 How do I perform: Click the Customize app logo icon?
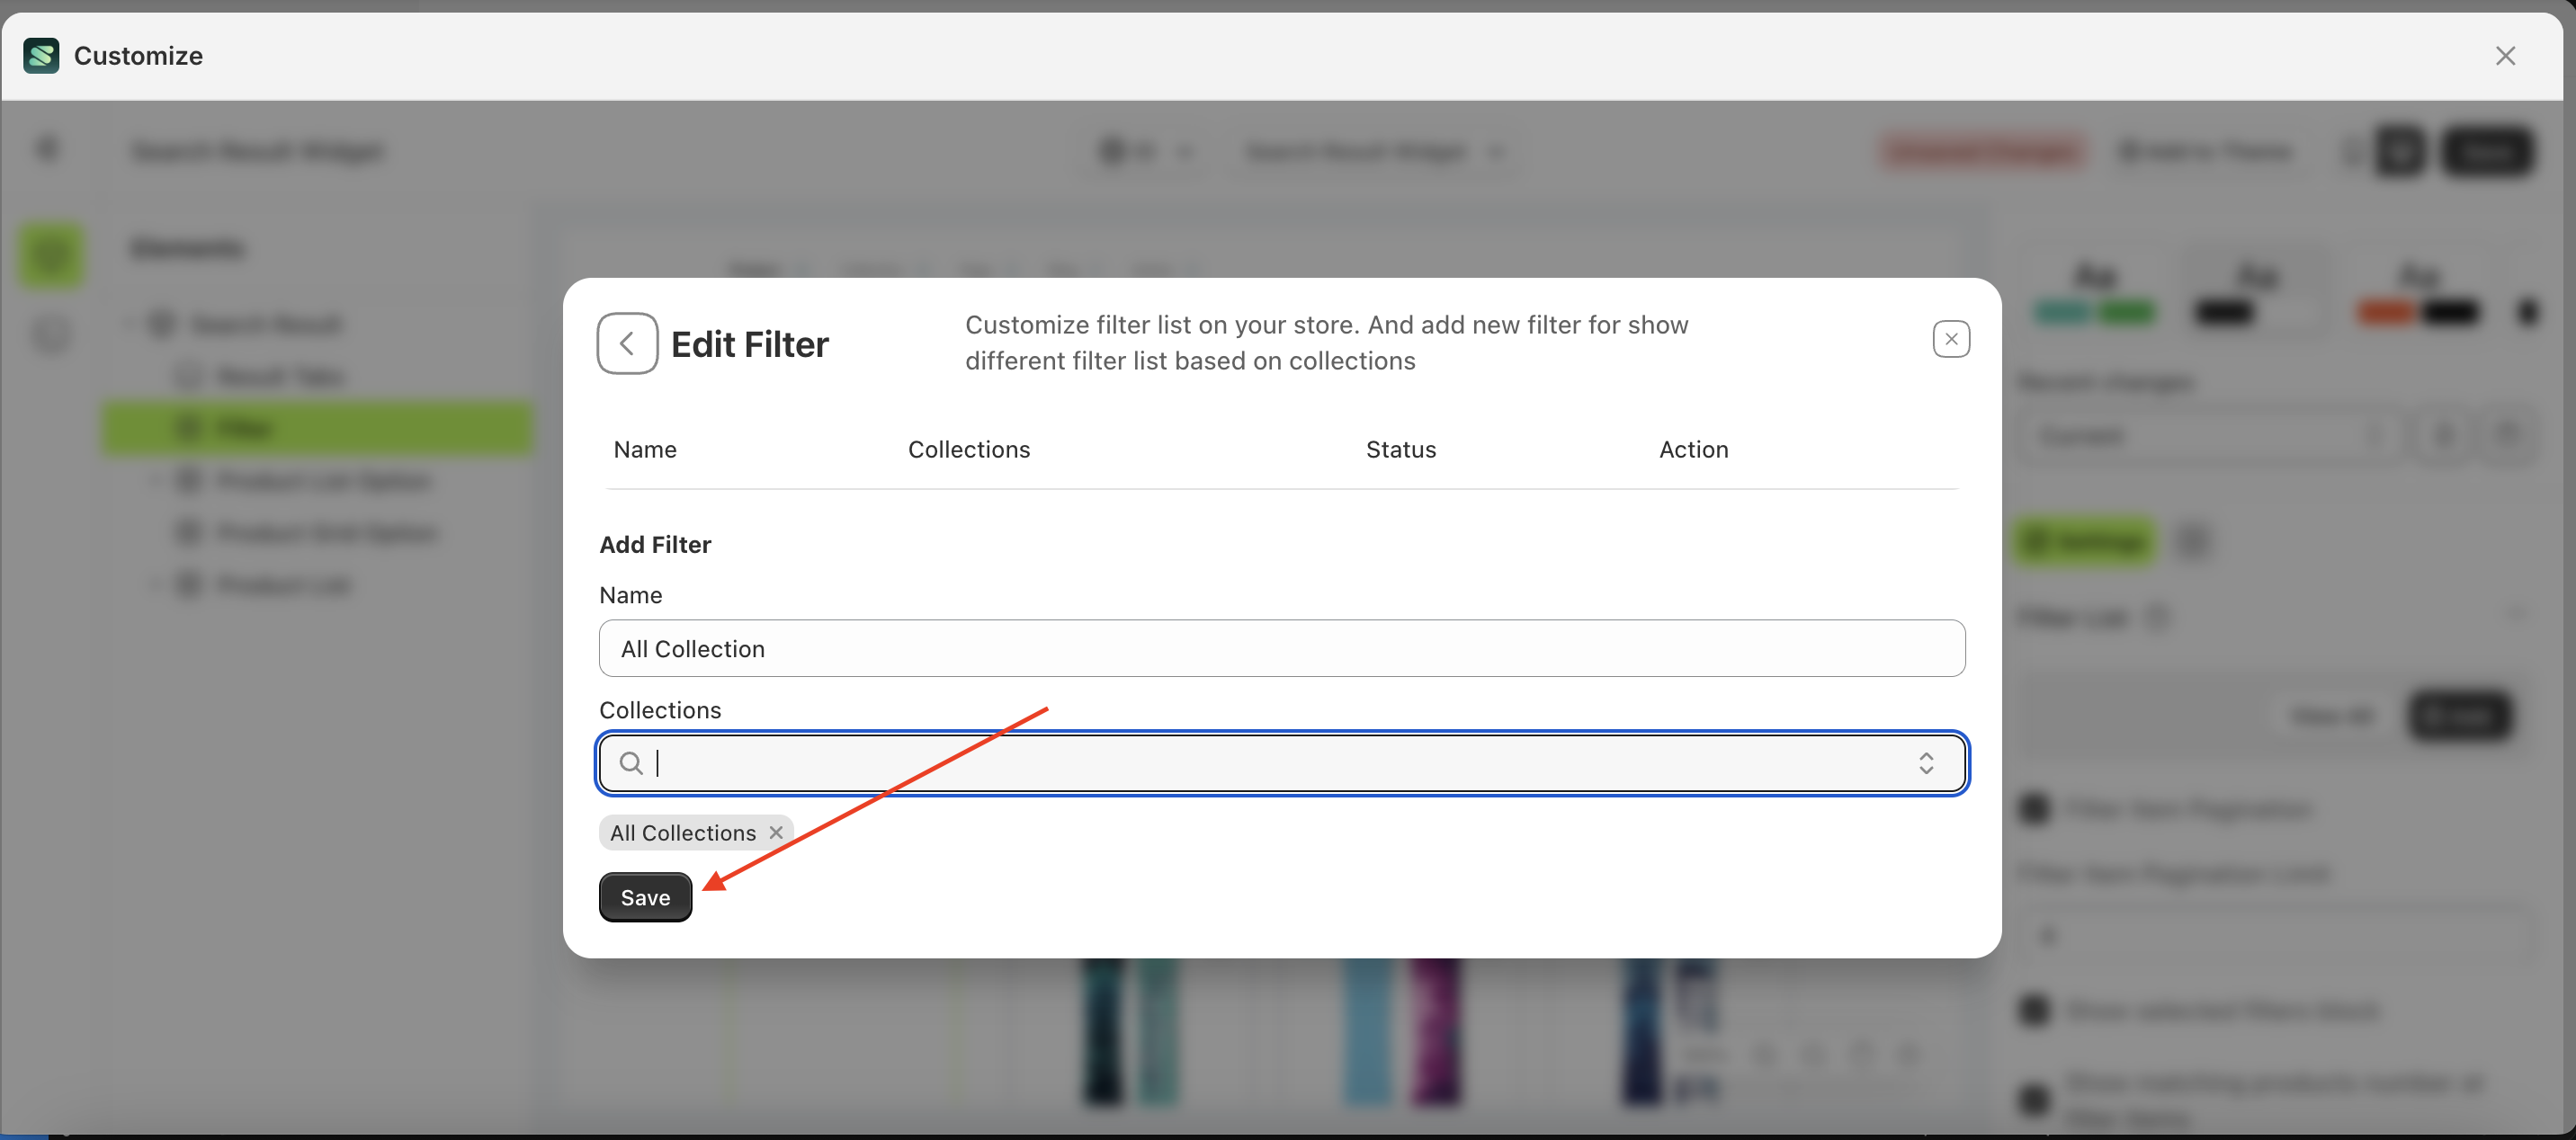tap(41, 56)
